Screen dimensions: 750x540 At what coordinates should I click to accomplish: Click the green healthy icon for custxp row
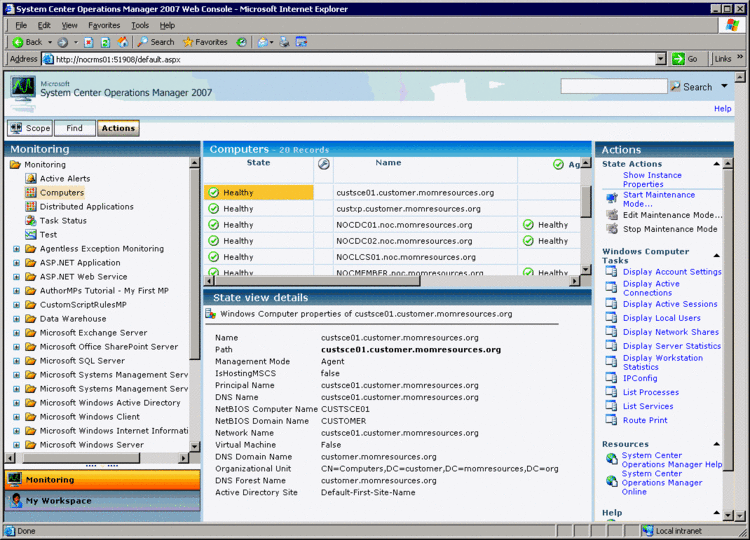(214, 209)
